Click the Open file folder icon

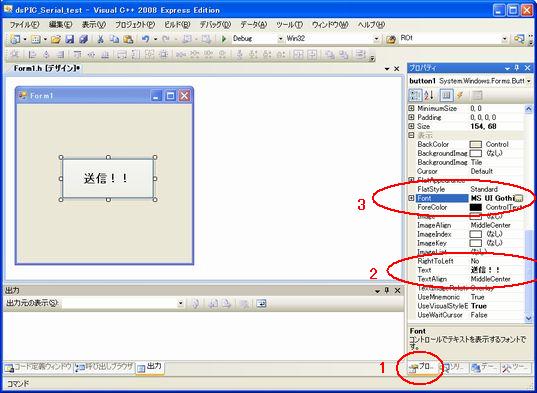point(56,39)
